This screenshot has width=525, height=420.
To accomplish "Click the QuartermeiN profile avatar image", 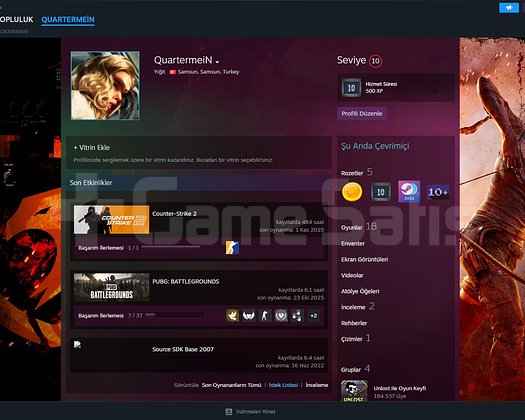I will (x=105, y=85).
